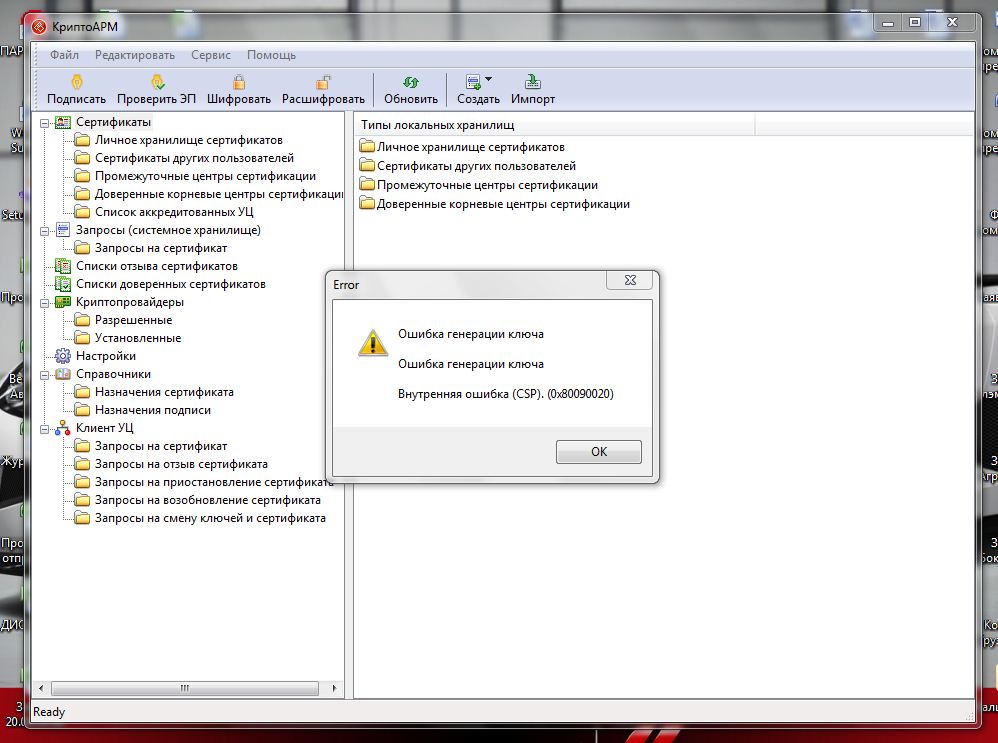
Task: Collapse the Клиент УЦ tree node
Action: (44, 428)
